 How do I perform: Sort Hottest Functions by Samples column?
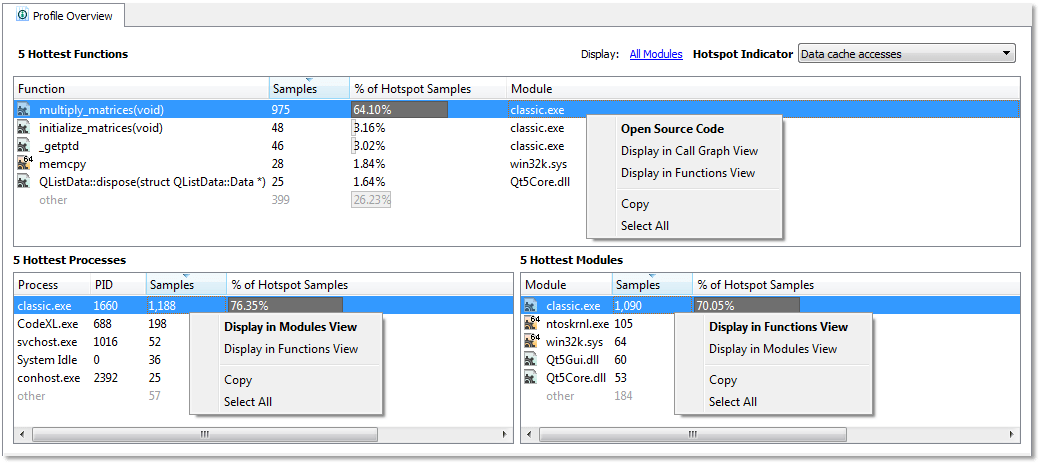309,89
